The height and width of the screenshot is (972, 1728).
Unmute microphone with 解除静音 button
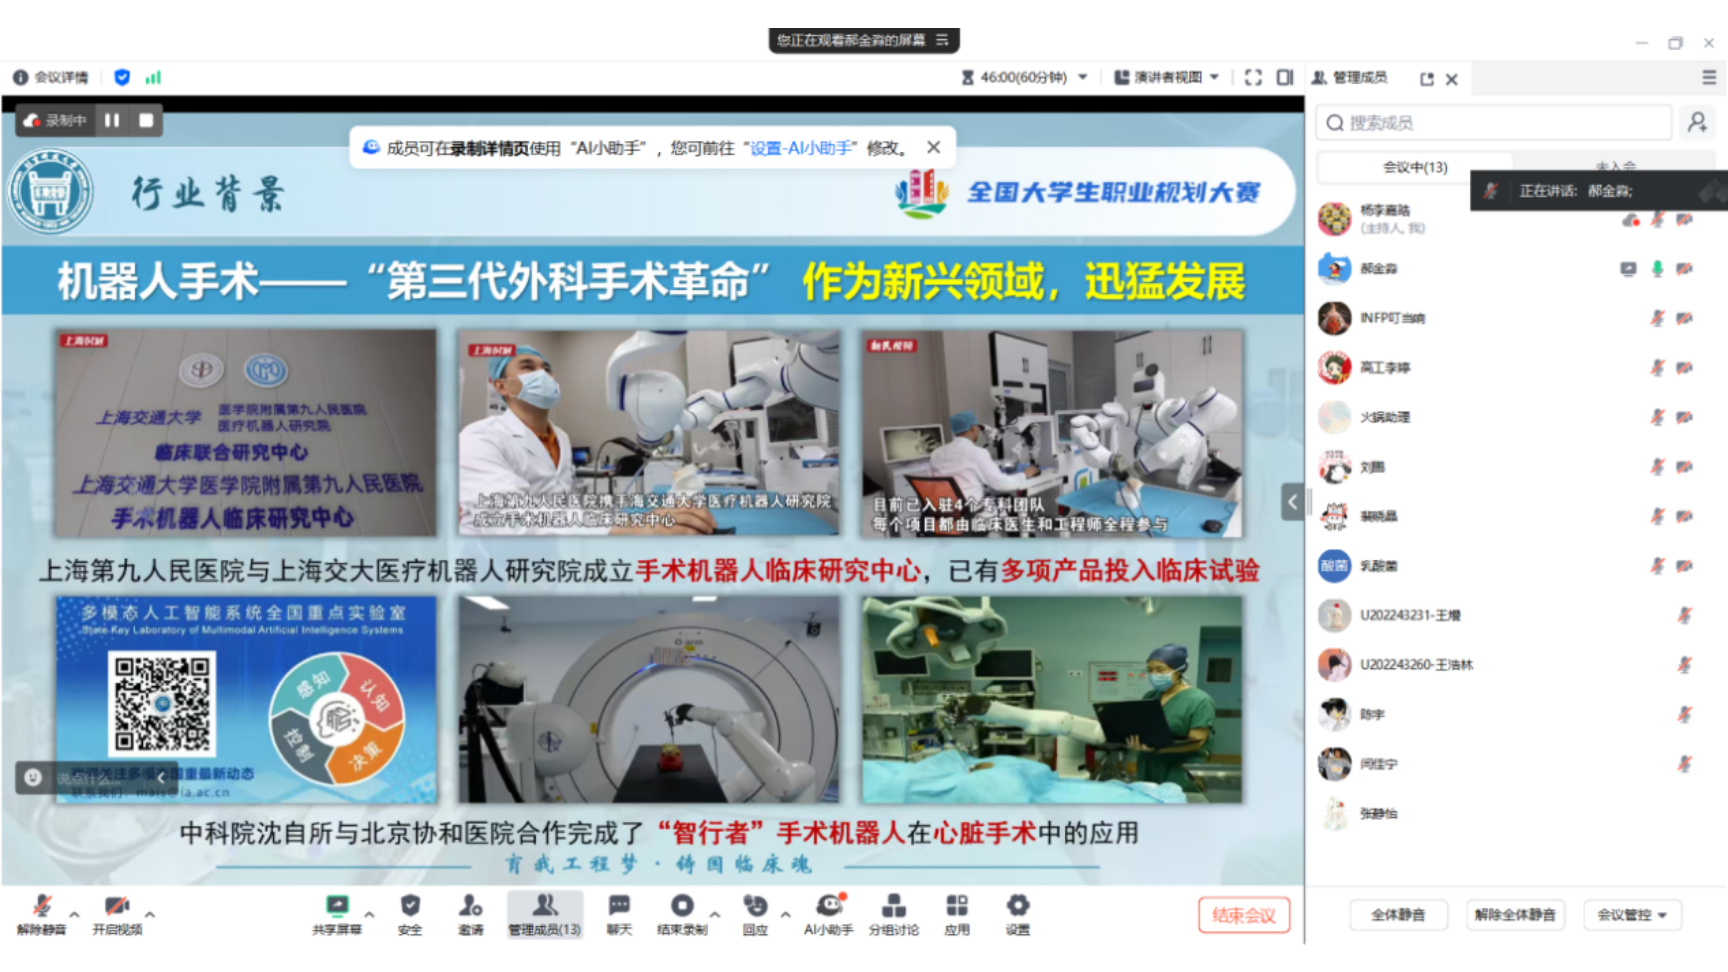tap(41, 914)
